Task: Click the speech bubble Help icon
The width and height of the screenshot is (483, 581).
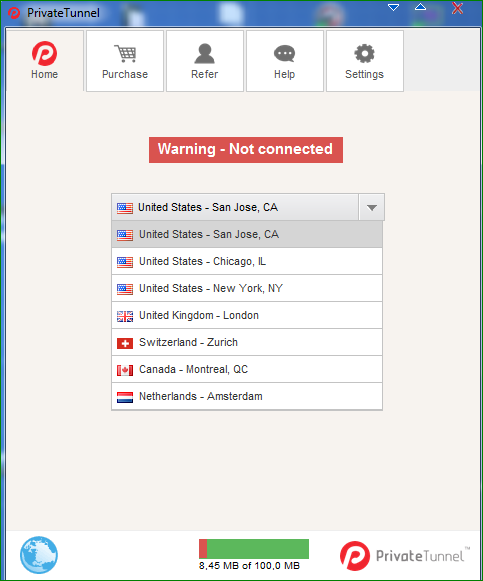Action: [x=284, y=54]
